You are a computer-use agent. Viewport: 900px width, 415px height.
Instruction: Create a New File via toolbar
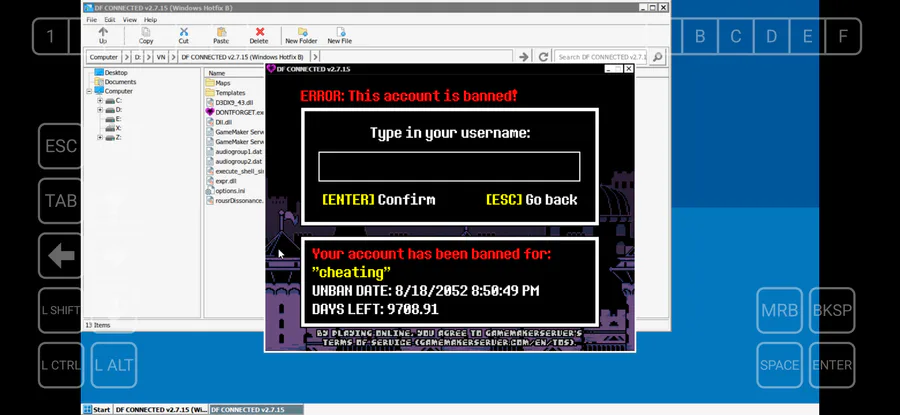pyautogui.click(x=340, y=35)
